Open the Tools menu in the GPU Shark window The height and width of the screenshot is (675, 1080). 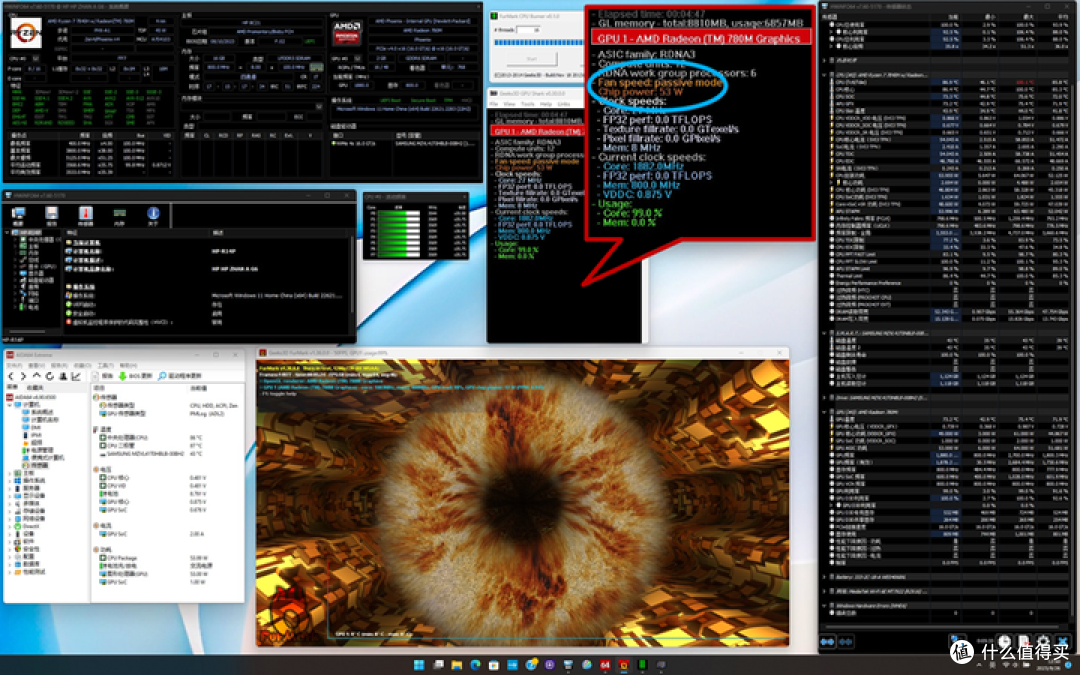pos(528,104)
